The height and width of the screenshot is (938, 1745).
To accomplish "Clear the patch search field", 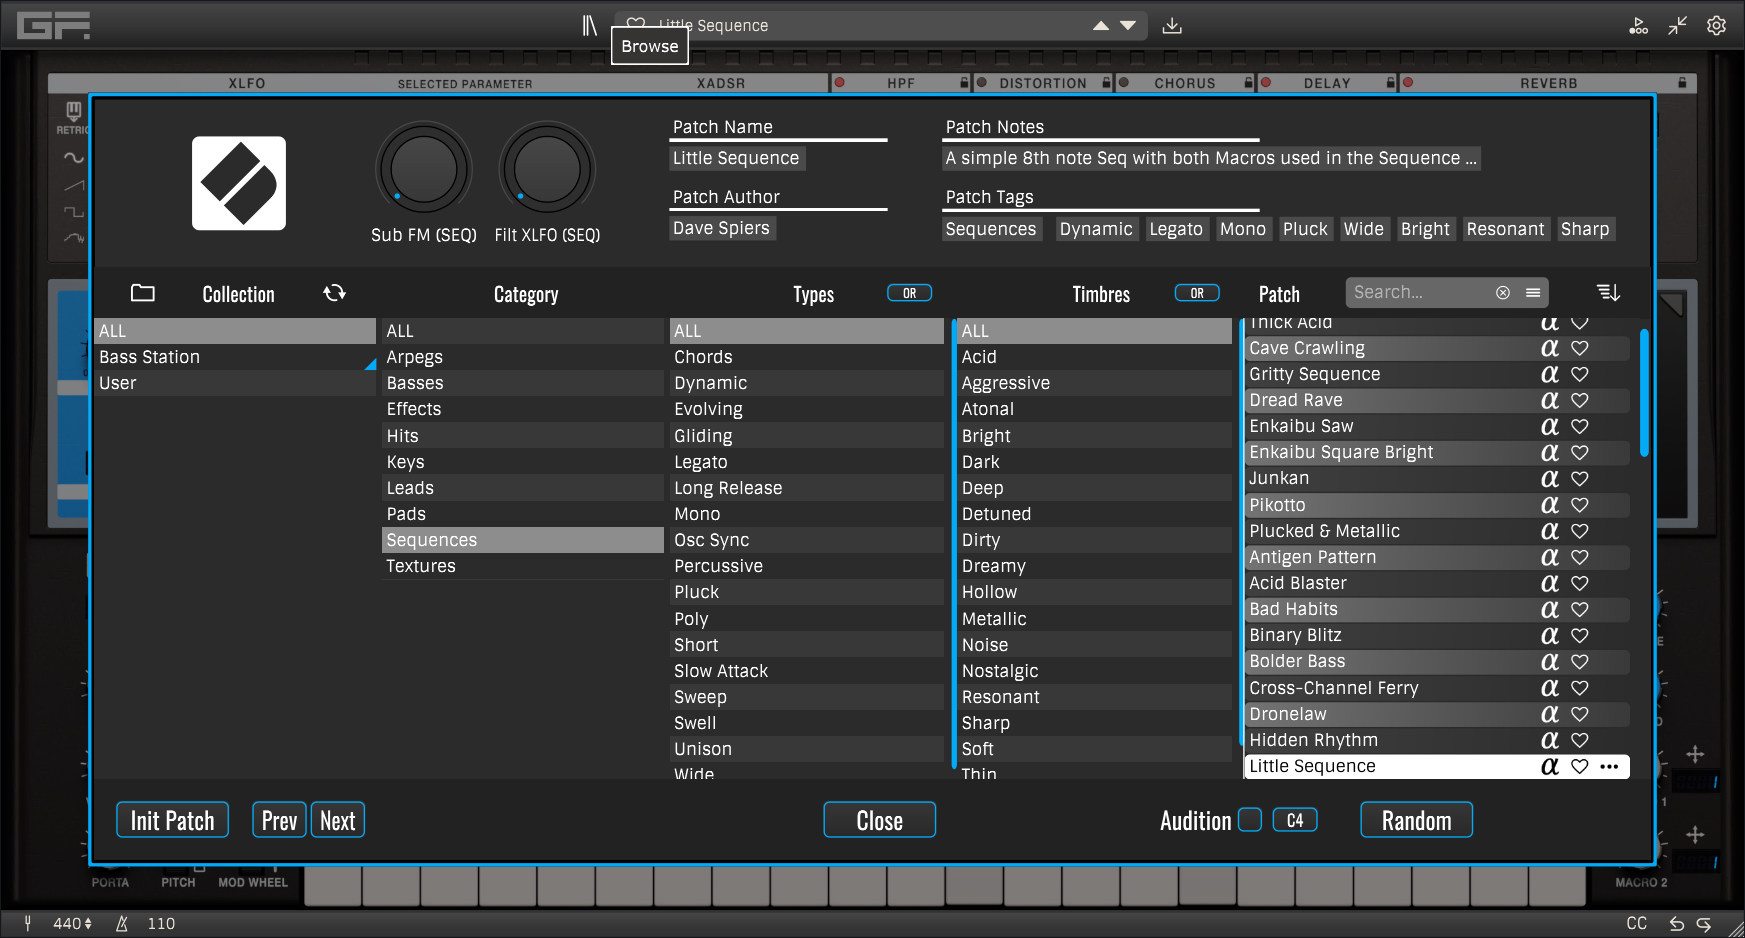I will pos(1502,292).
